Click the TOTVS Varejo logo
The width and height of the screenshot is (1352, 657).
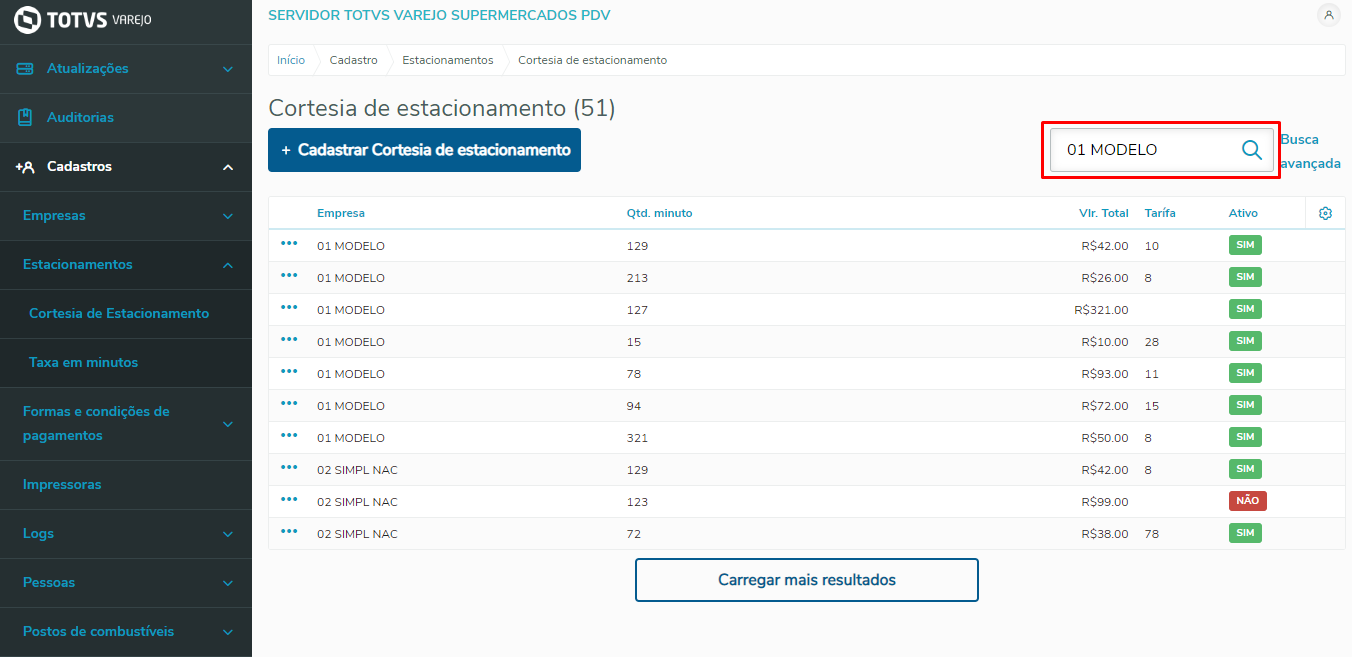[84, 19]
